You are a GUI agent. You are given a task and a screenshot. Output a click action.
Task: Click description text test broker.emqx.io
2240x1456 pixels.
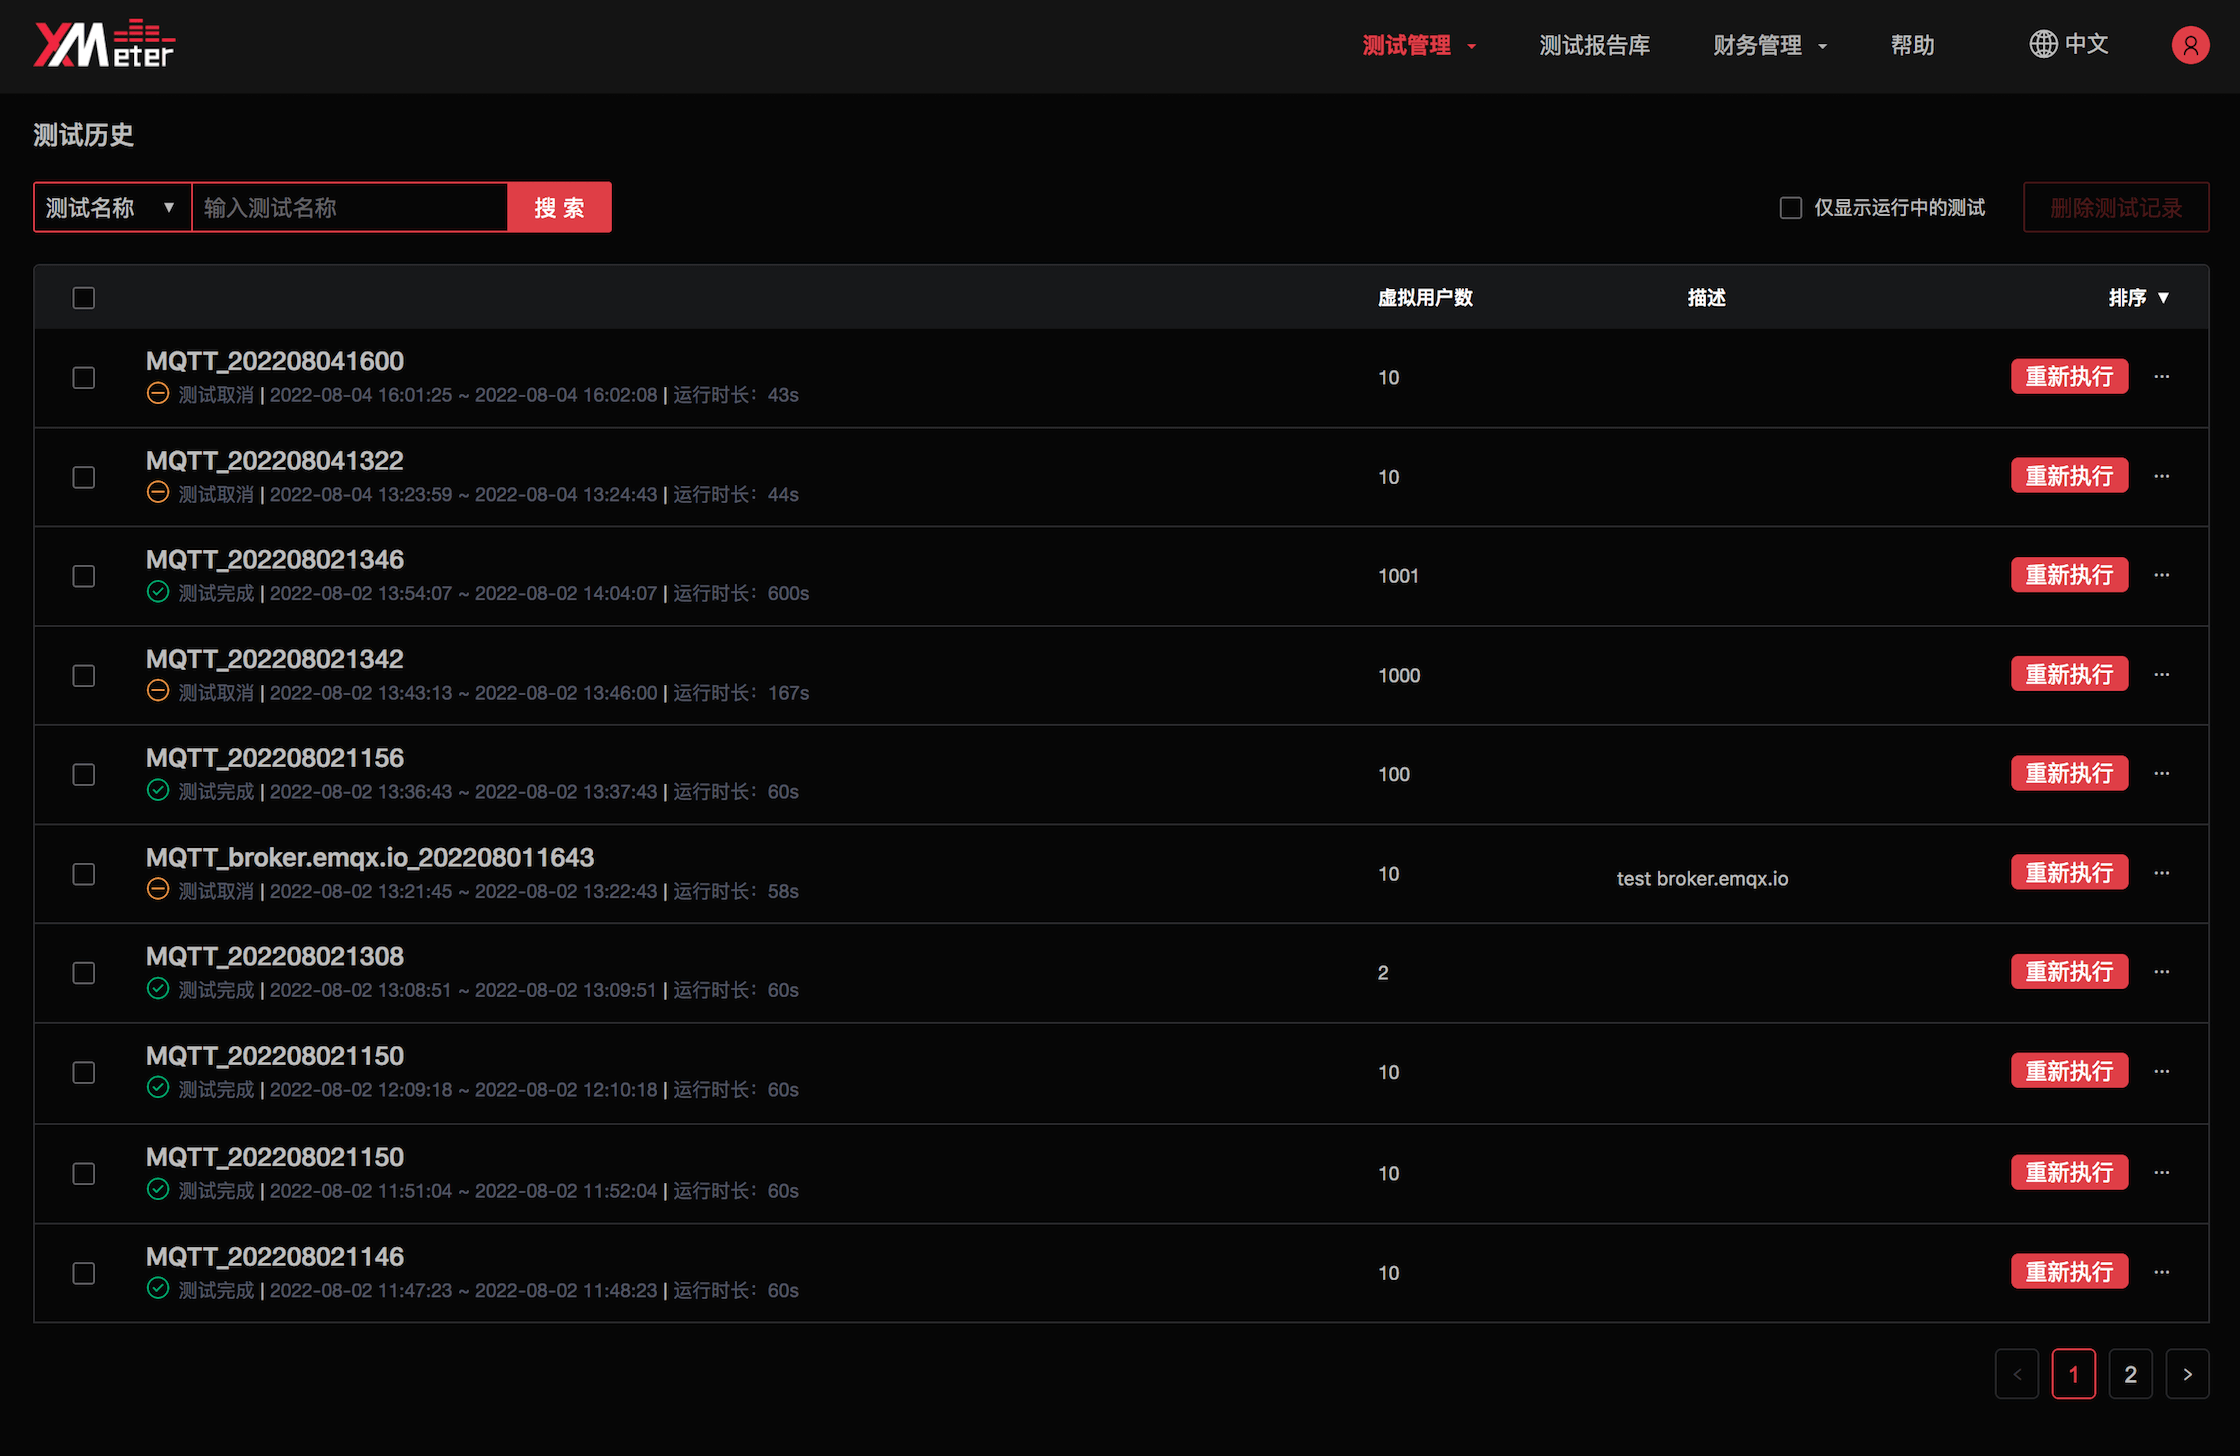coord(1702,879)
